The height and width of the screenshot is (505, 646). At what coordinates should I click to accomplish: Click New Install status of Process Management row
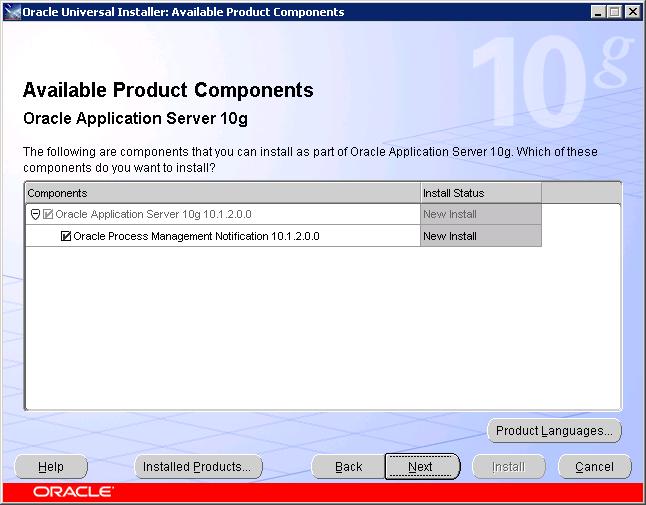click(x=481, y=236)
